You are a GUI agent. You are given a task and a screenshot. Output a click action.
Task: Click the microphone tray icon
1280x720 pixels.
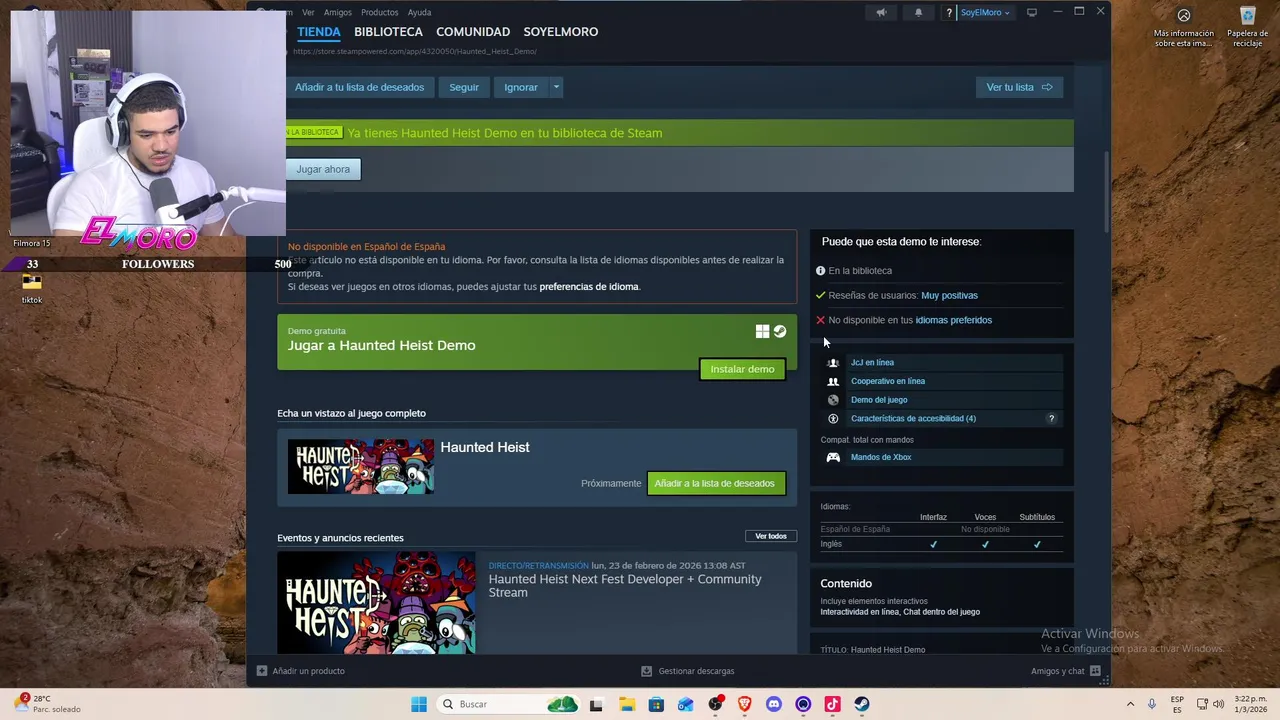pos(1152,704)
